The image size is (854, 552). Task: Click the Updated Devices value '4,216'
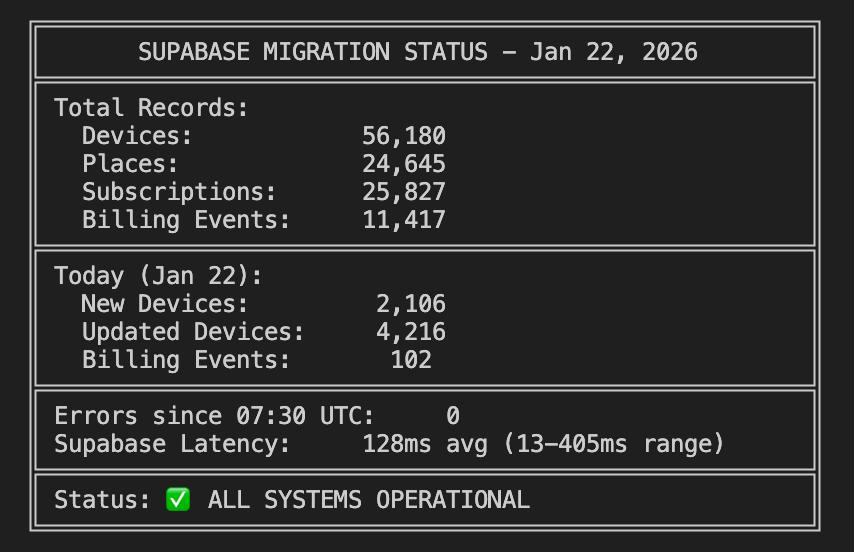coord(411,332)
